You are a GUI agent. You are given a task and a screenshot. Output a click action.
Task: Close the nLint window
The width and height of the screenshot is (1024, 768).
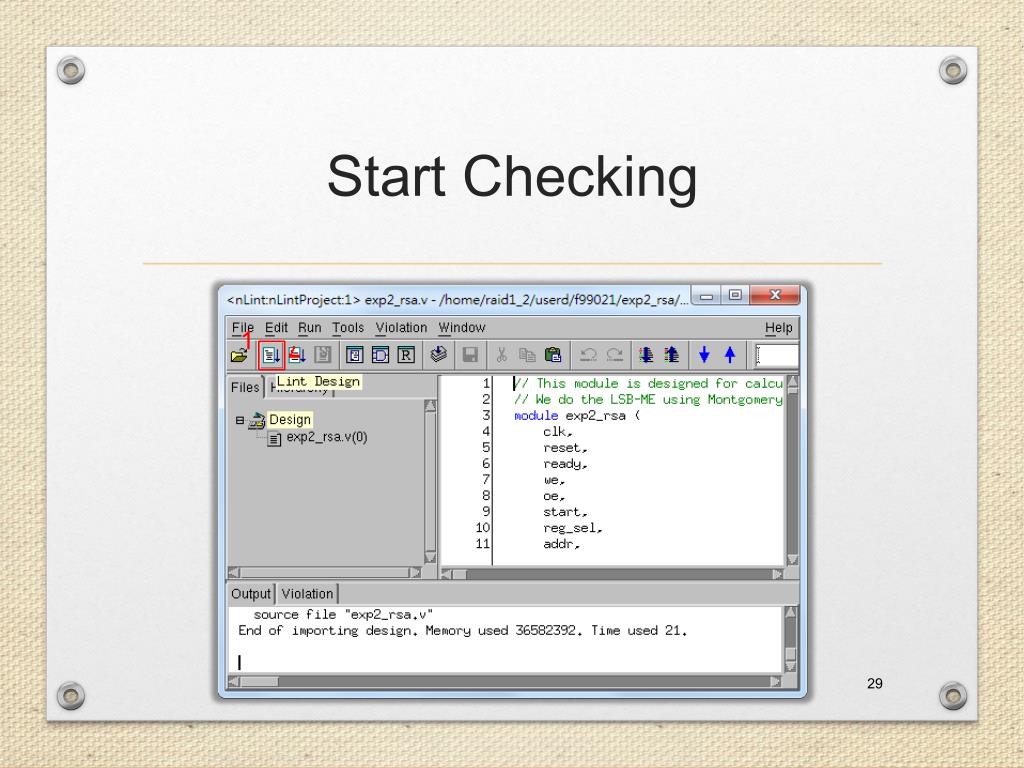coord(775,295)
